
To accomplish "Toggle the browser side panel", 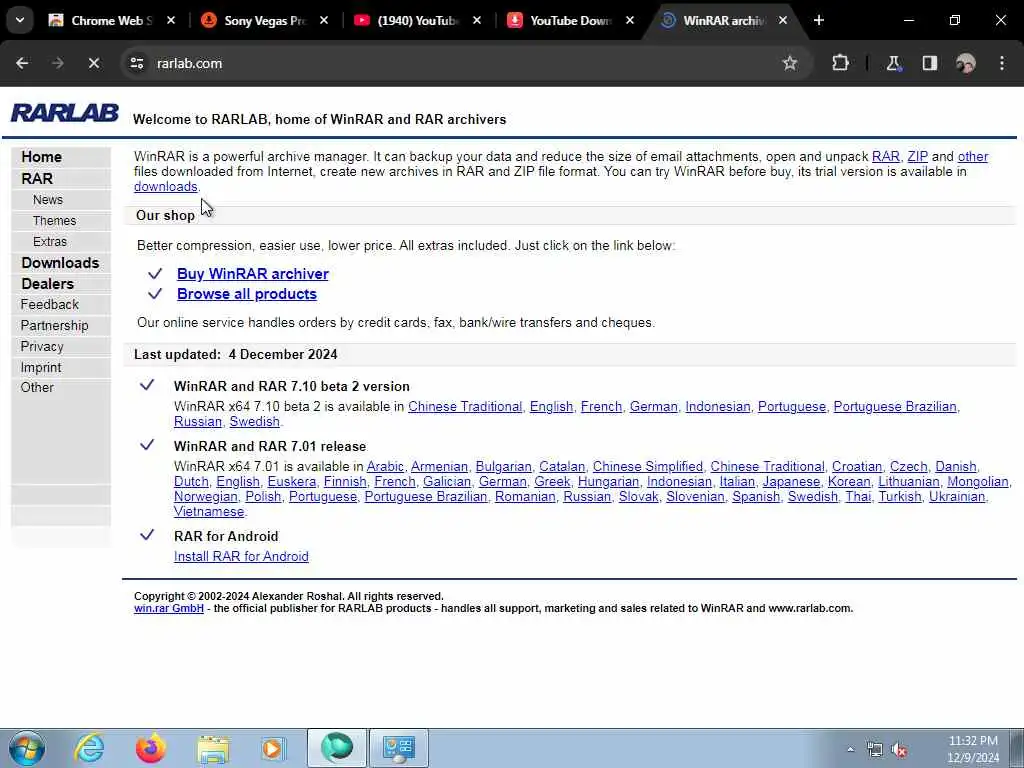I will click(929, 63).
